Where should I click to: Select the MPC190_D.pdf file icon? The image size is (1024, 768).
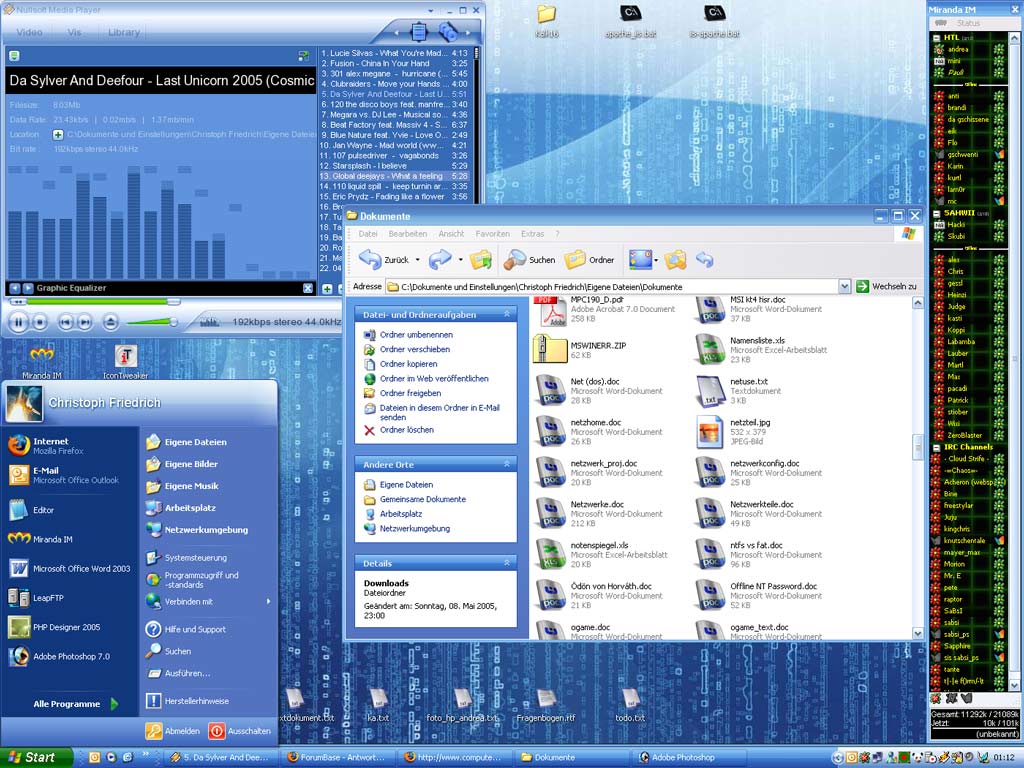pos(550,312)
